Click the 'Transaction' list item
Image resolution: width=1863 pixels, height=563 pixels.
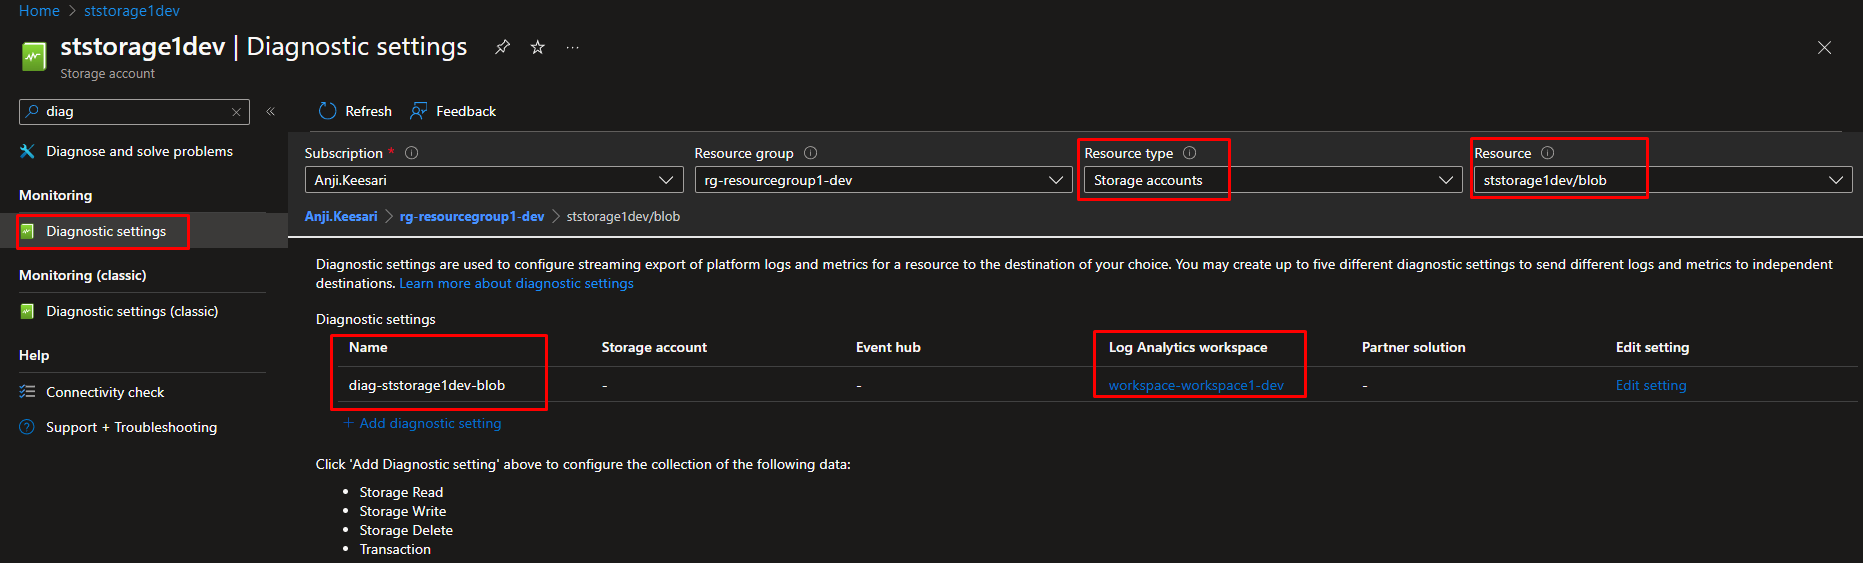(x=395, y=549)
